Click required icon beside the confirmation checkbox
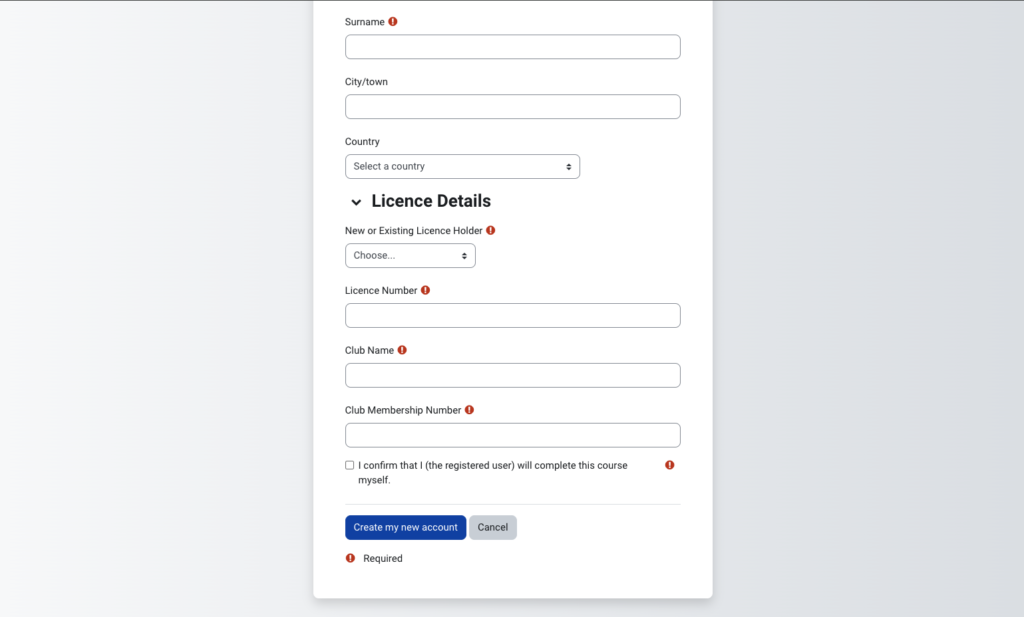Viewport: 1024px width, 617px height. 670,465
